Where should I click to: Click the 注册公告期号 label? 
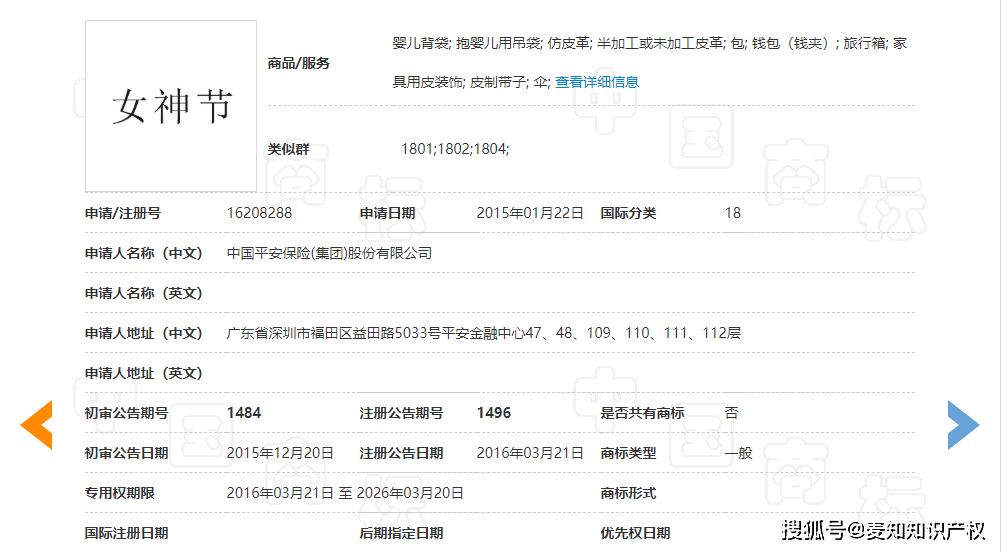(401, 413)
